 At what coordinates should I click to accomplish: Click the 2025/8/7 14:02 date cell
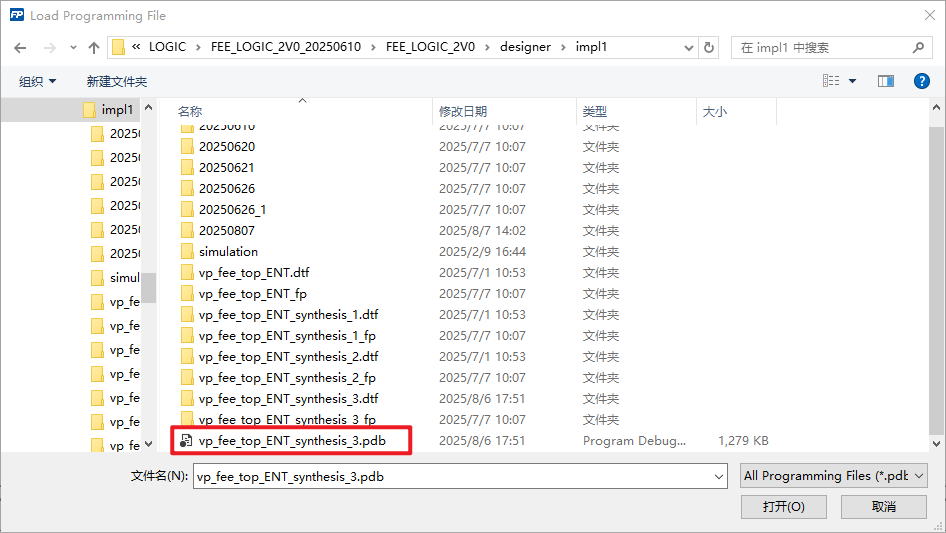(482, 231)
